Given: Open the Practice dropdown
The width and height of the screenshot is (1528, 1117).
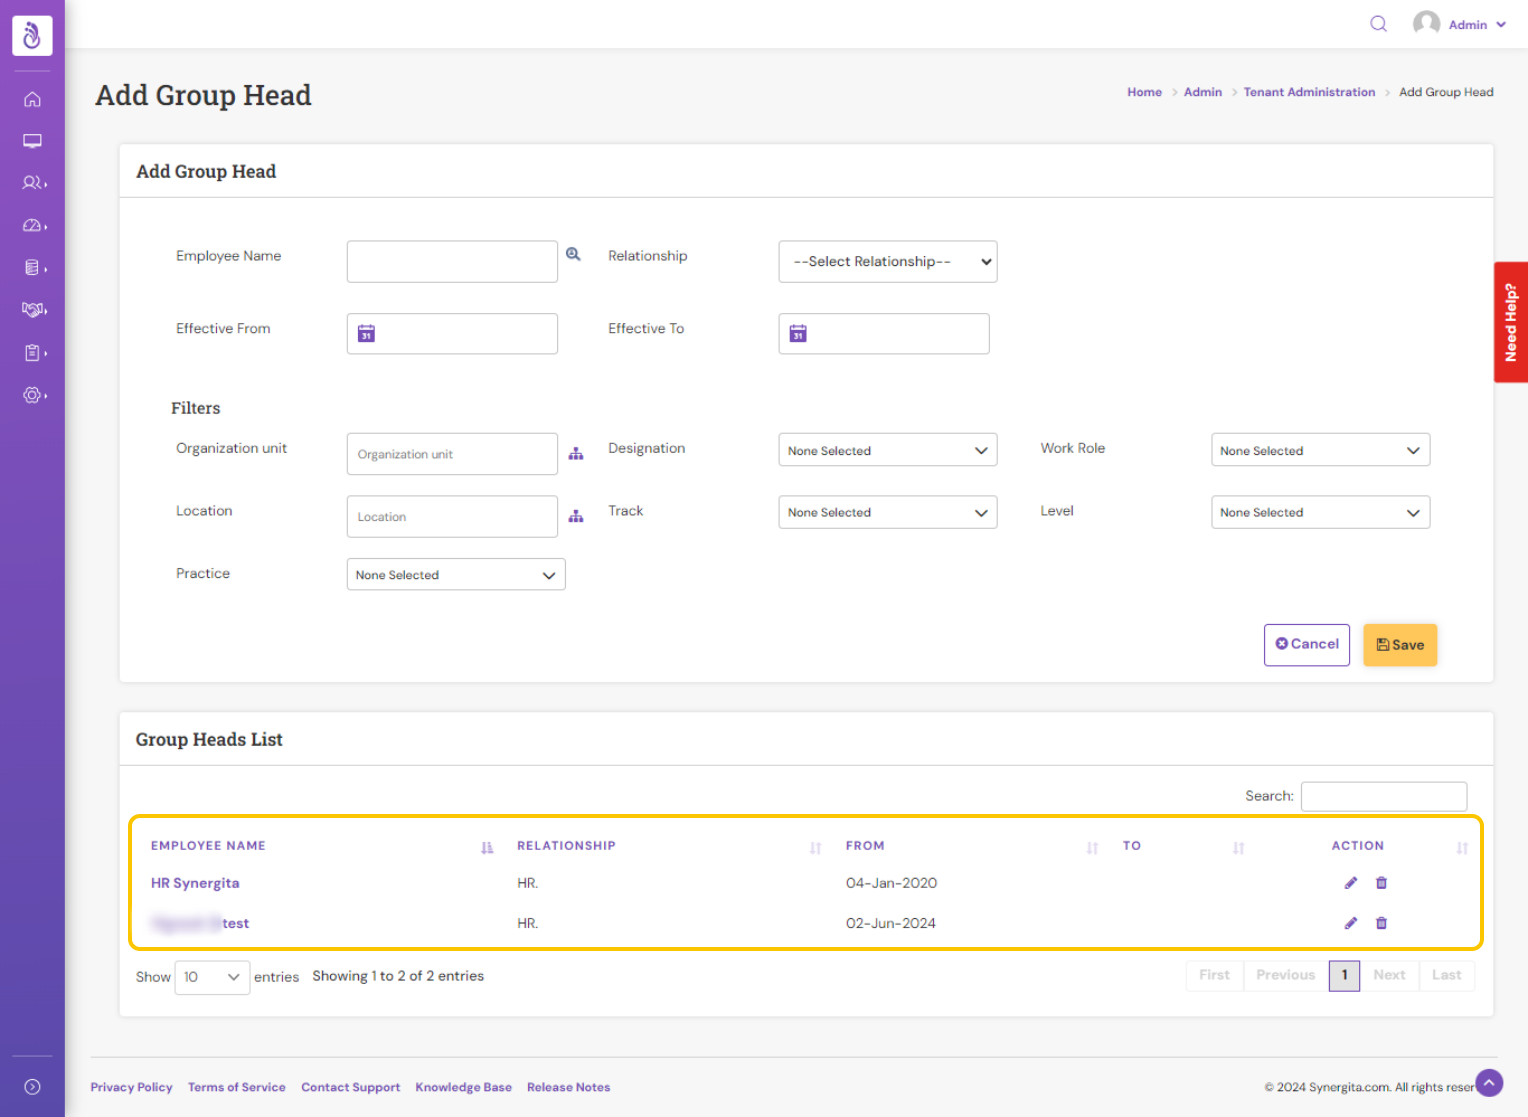Looking at the screenshot, I should (456, 575).
